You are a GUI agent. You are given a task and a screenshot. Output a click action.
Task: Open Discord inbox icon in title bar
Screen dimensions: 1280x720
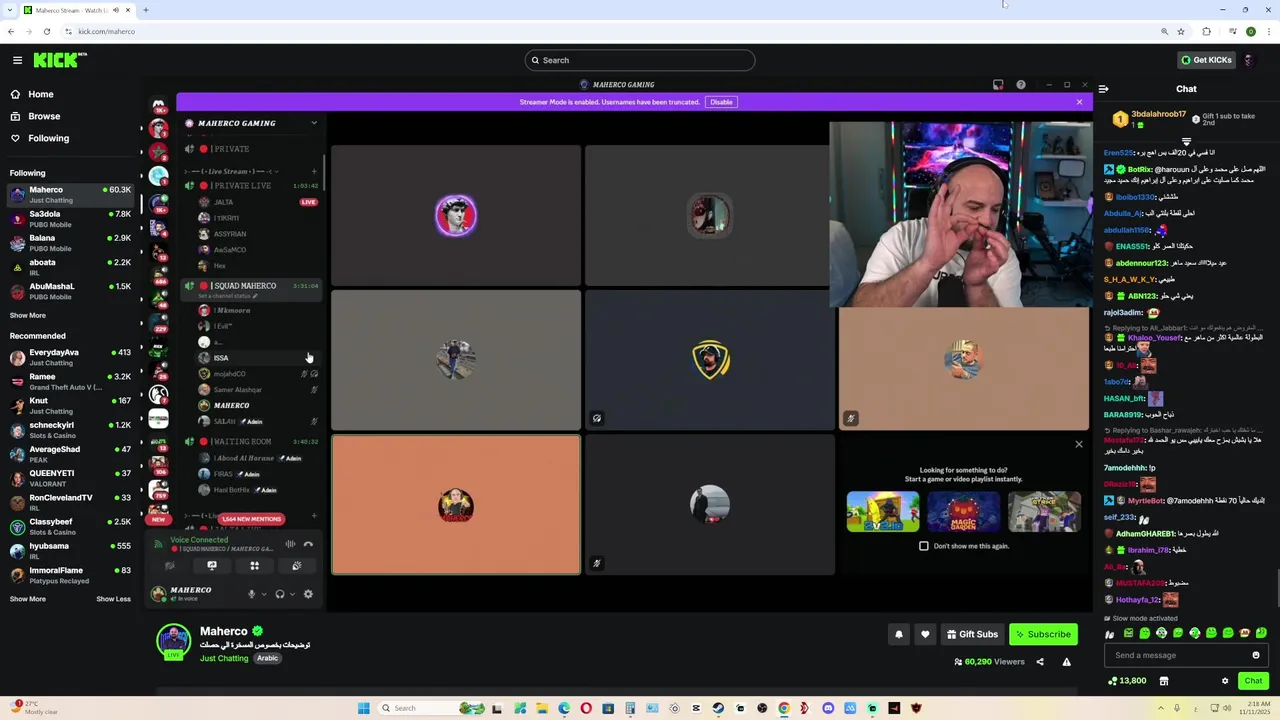[x=998, y=85]
